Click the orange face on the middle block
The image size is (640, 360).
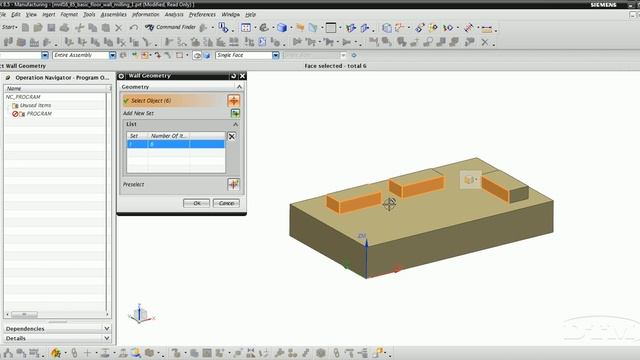tap(423, 187)
